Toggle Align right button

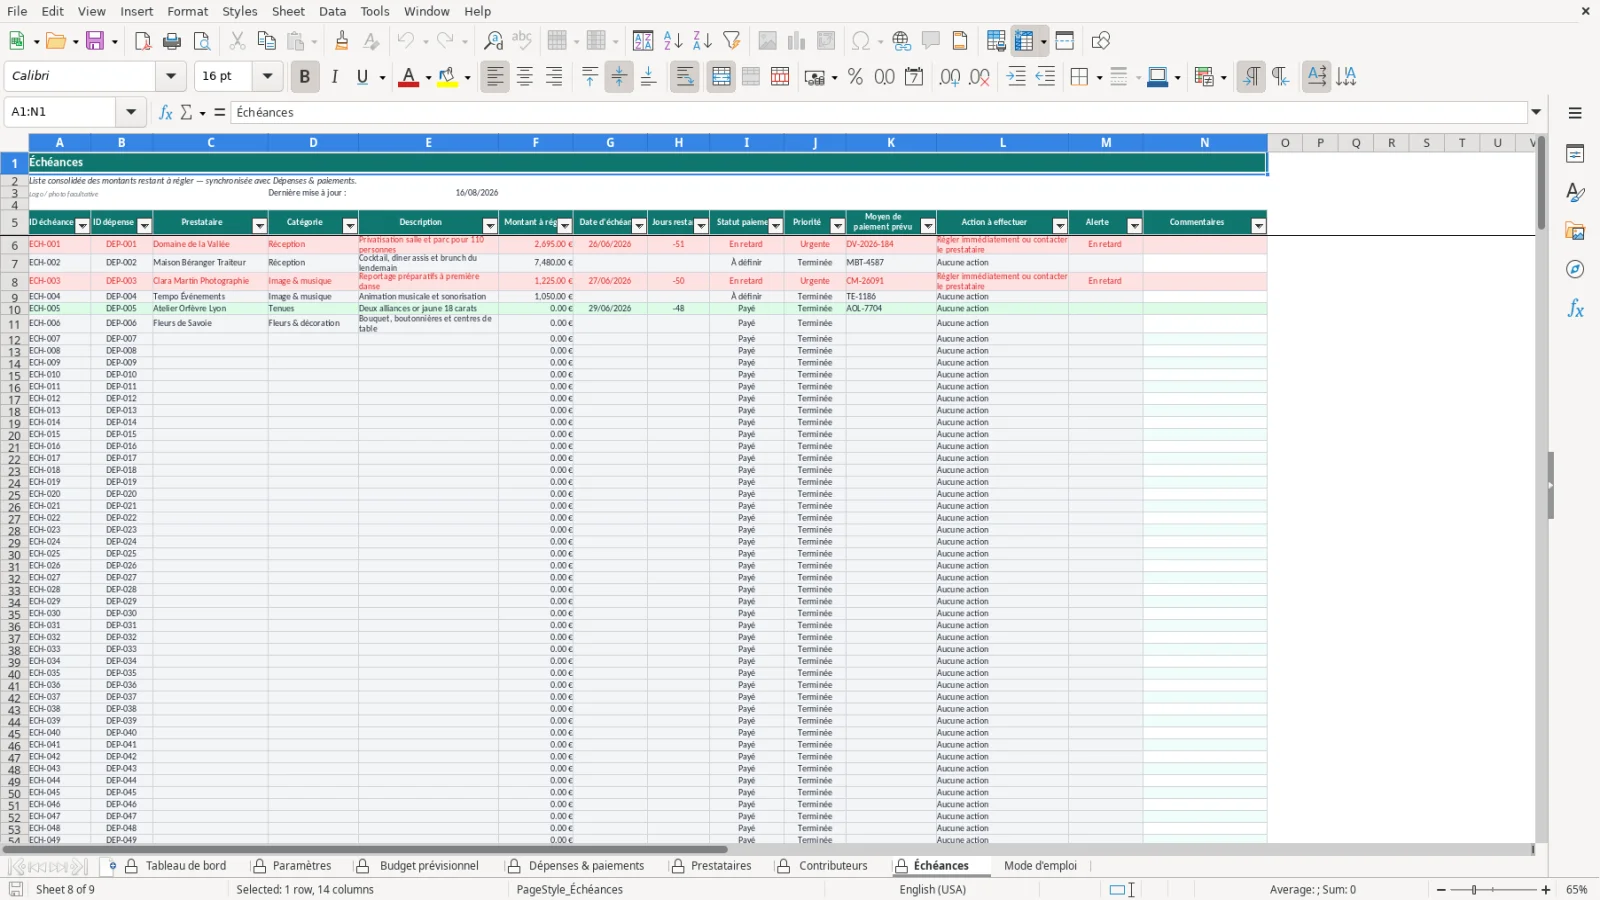click(554, 77)
